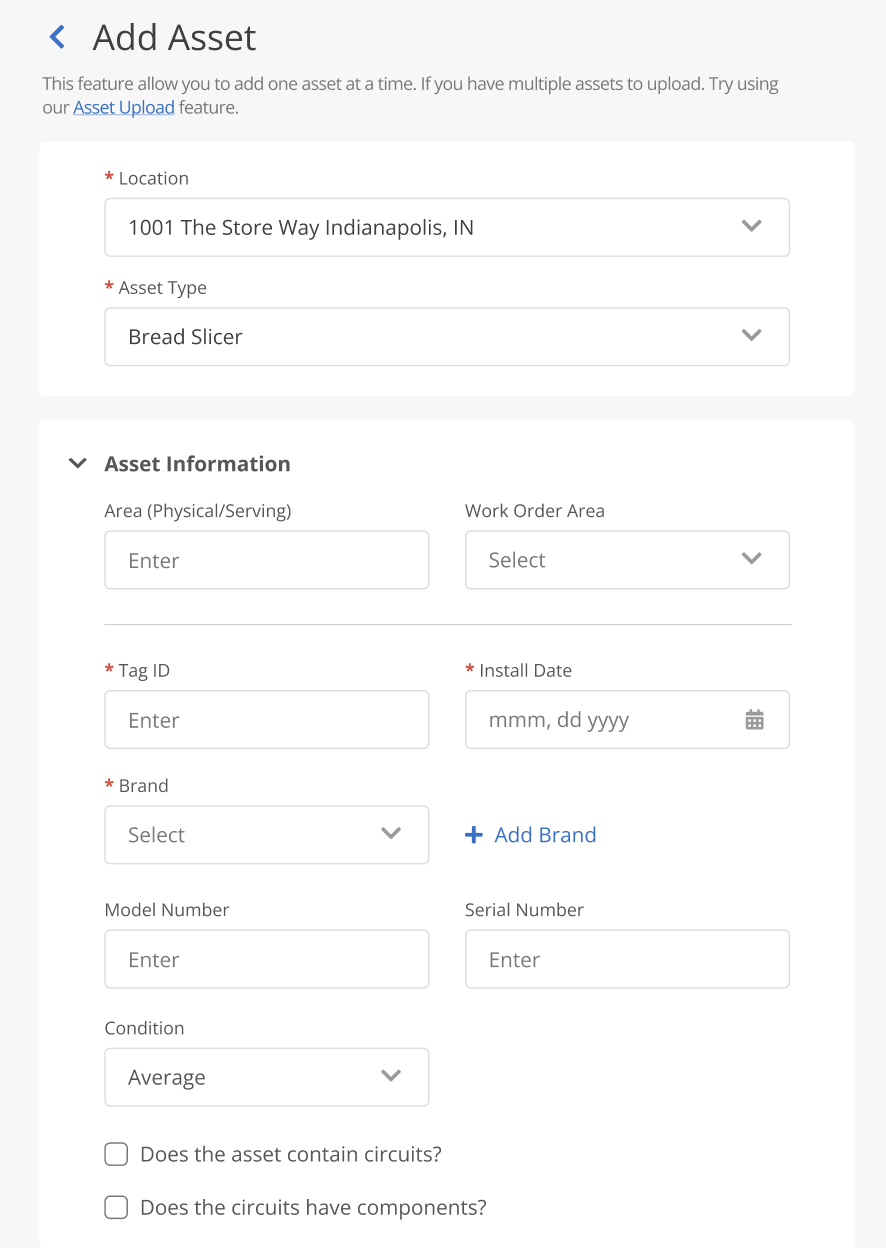Image resolution: width=886 pixels, height=1248 pixels.
Task: Open the Location dropdown
Action: coord(447,227)
